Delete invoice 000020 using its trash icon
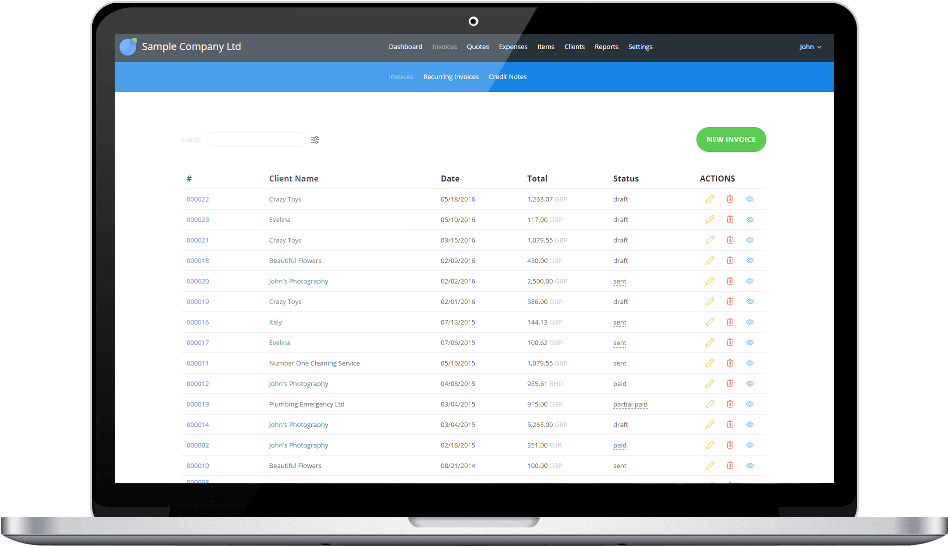948x546 pixels. coord(730,281)
